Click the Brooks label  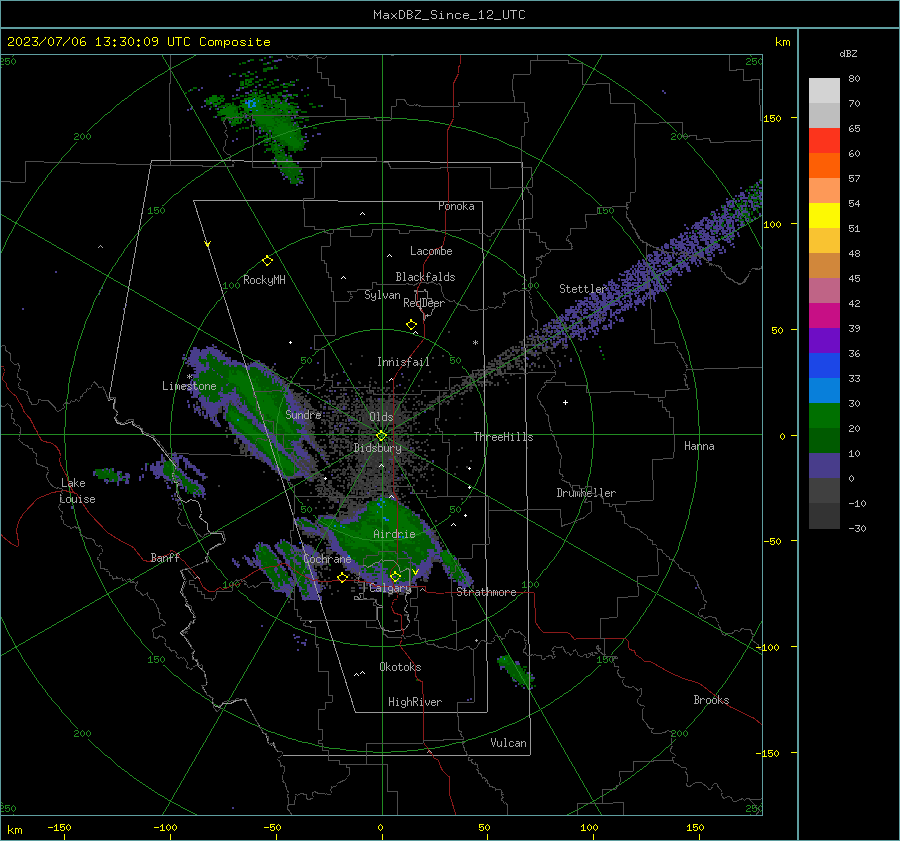coord(711,700)
